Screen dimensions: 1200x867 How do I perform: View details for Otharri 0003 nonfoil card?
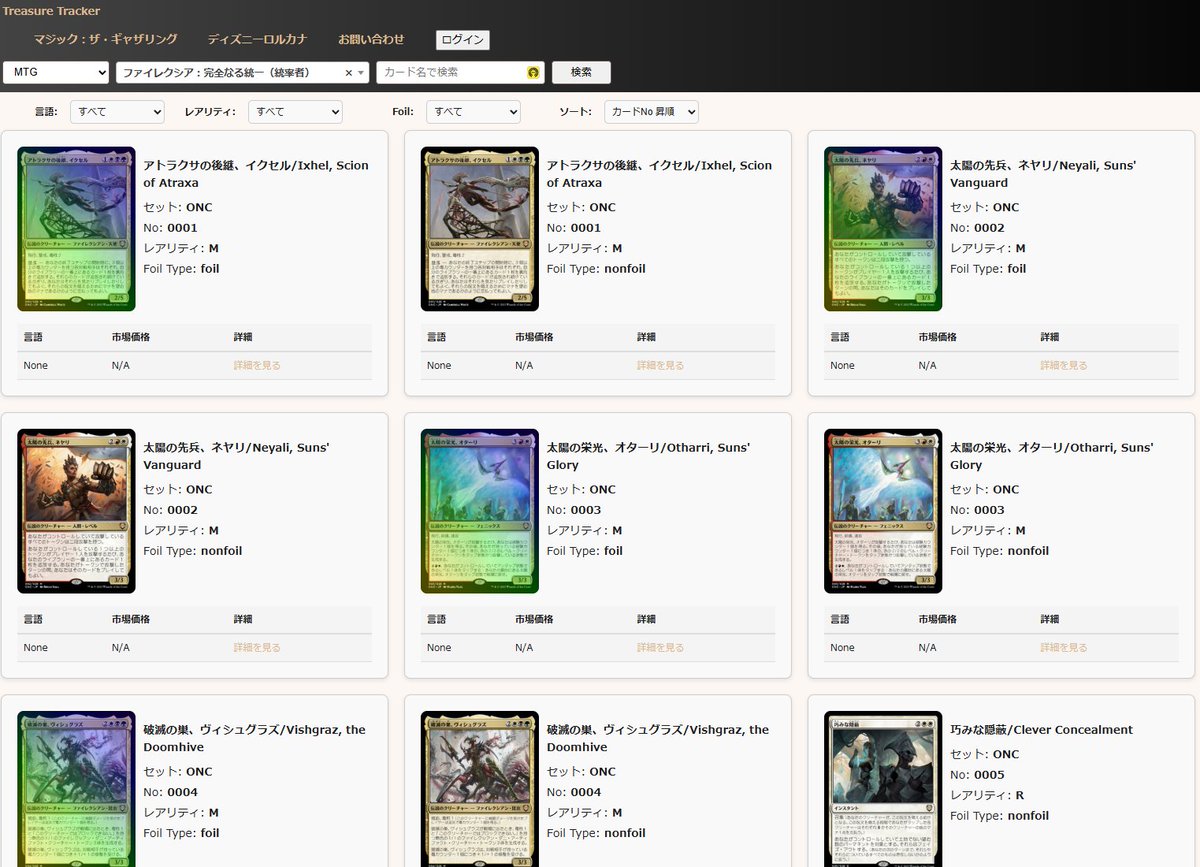(1064, 648)
